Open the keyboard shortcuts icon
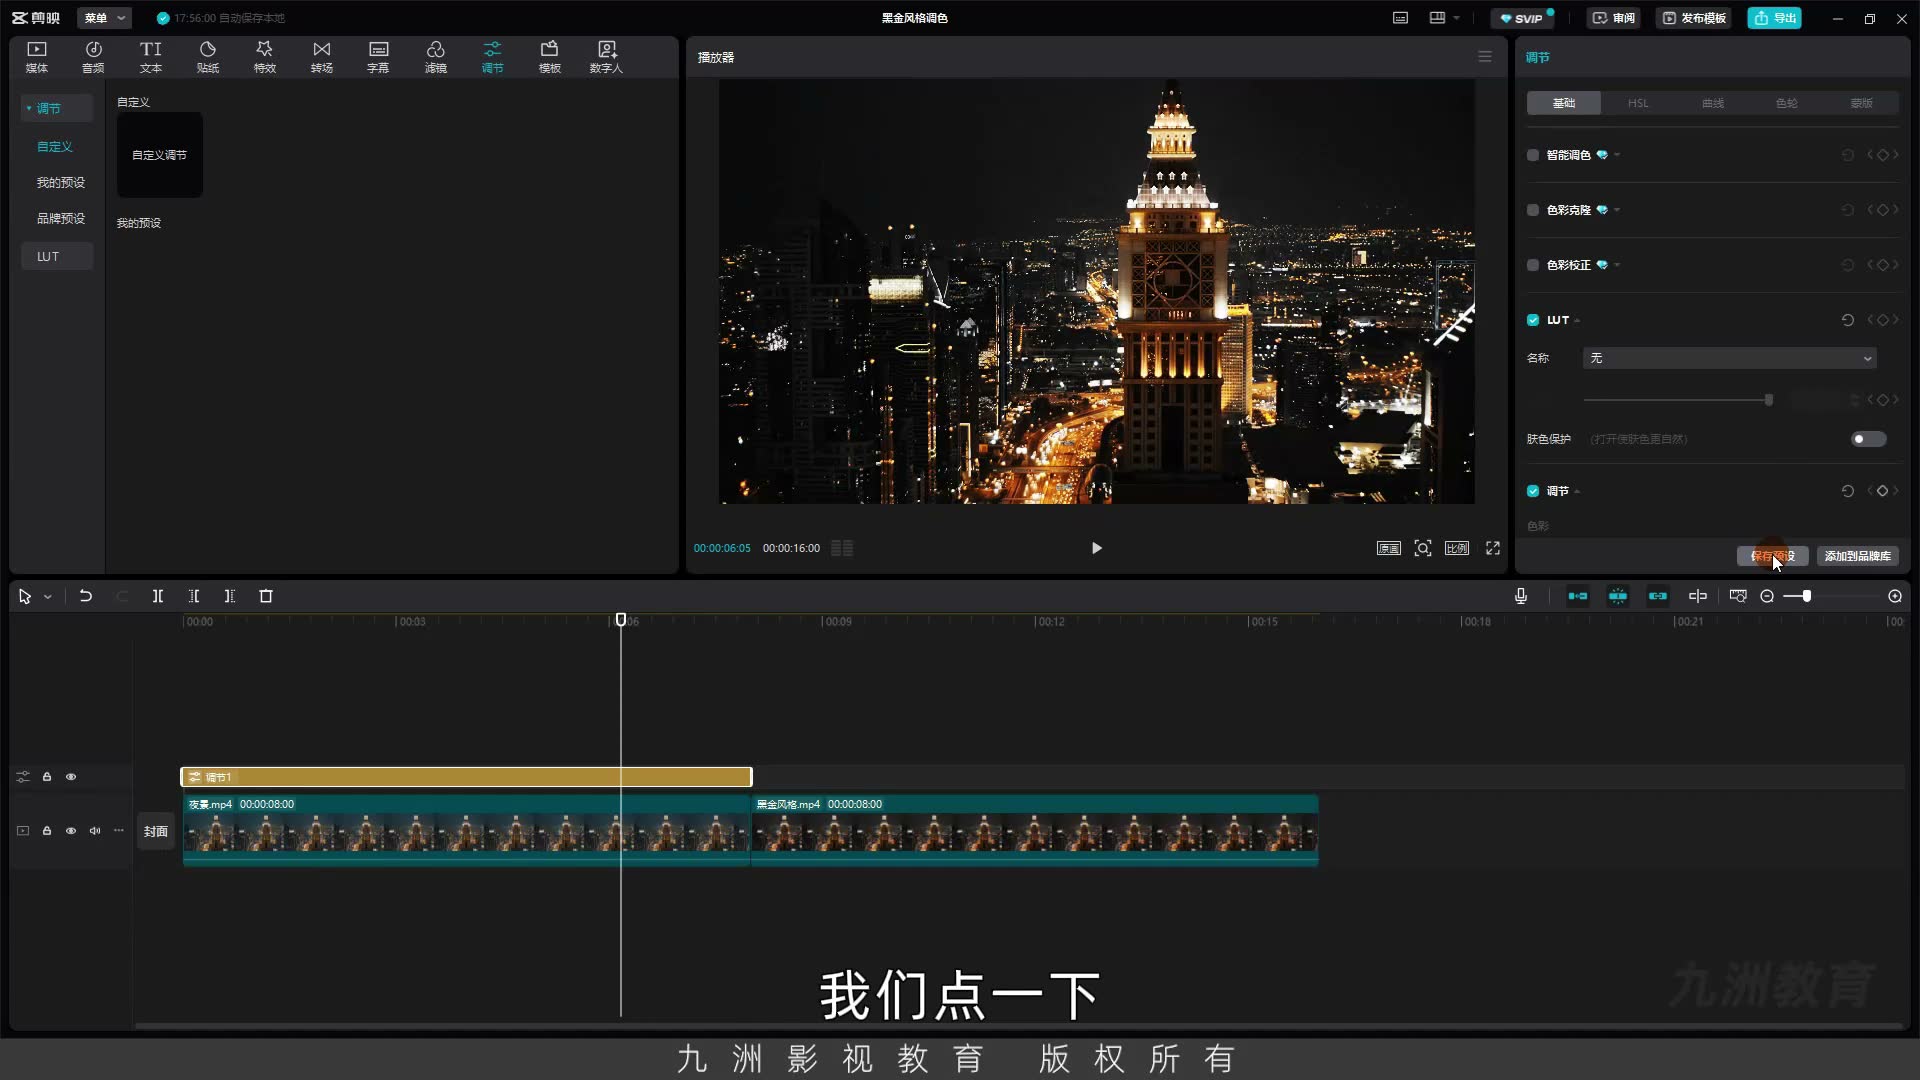 coord(1401,18)
